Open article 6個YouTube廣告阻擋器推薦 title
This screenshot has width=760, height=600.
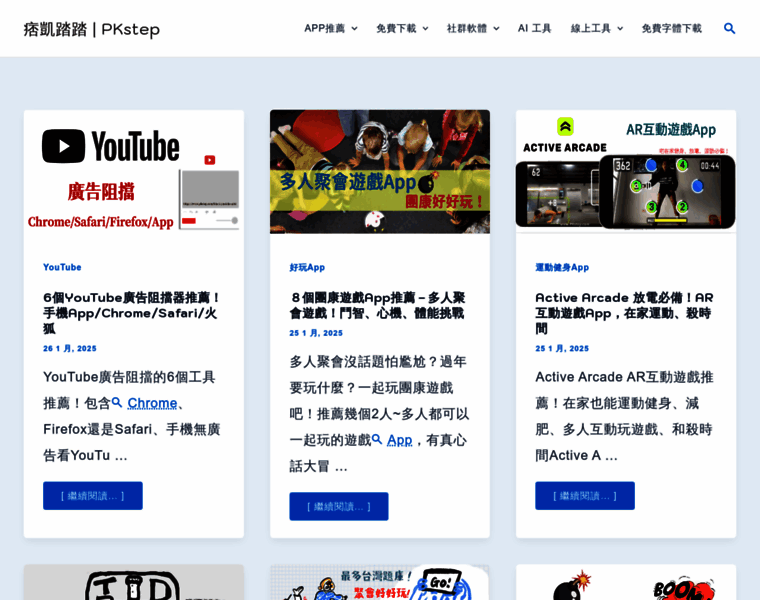(132, 313)
